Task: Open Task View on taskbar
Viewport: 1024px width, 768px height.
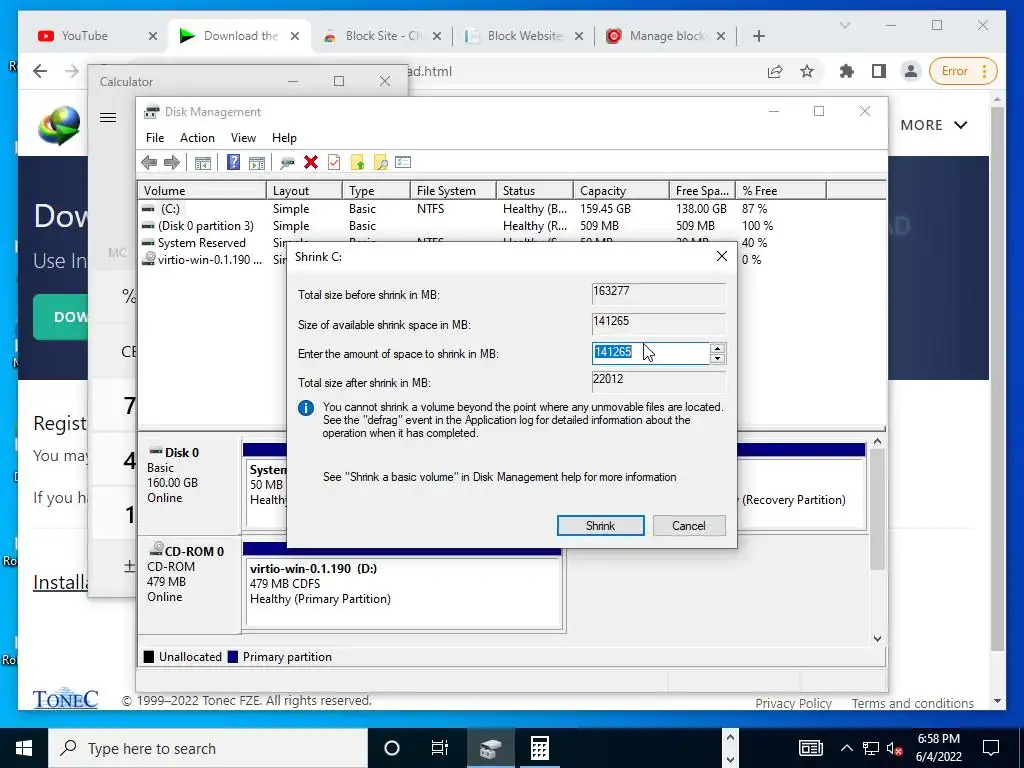Action: [x=440, y=748]
